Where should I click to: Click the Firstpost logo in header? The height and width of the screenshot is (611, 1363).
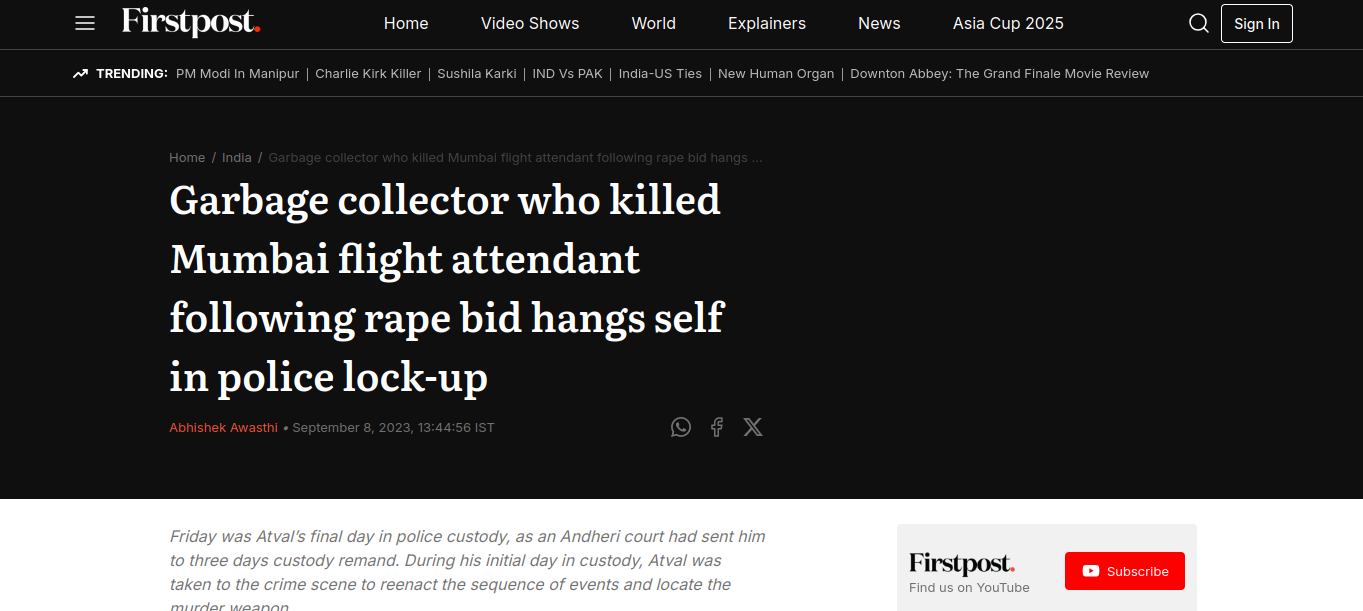point(191,22)
